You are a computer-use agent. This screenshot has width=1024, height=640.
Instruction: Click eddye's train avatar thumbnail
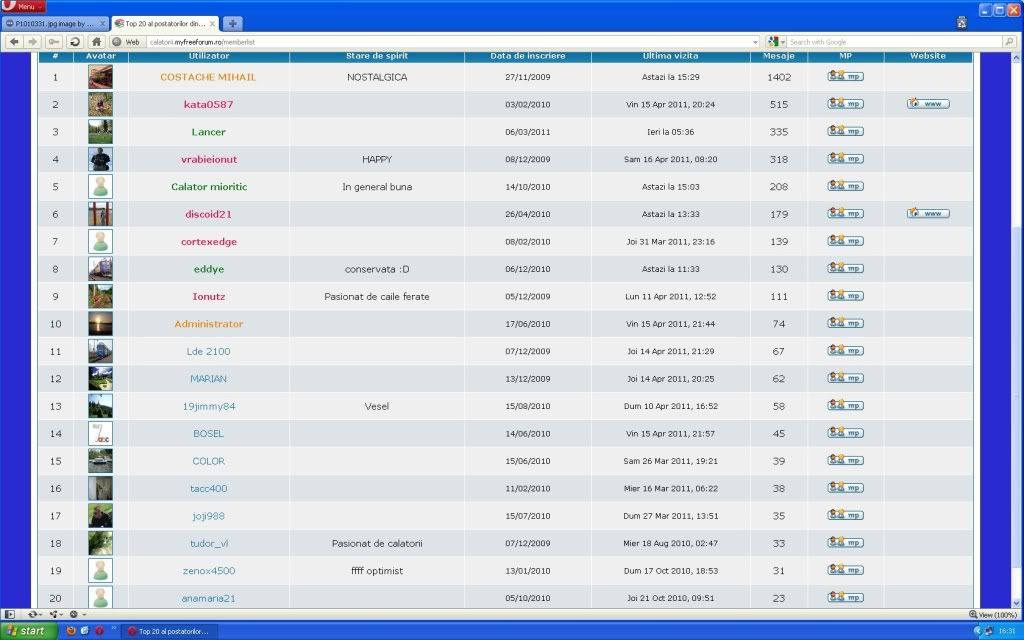pyautogui.click(x=101, y=269)
